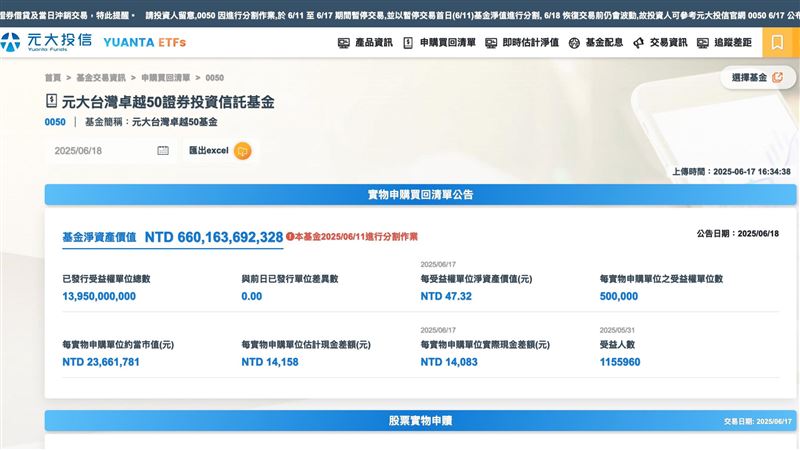The height and width of the screenshot is (450, 800).
Task: Open the 產品資訊 menu
Action: point(372,43)
